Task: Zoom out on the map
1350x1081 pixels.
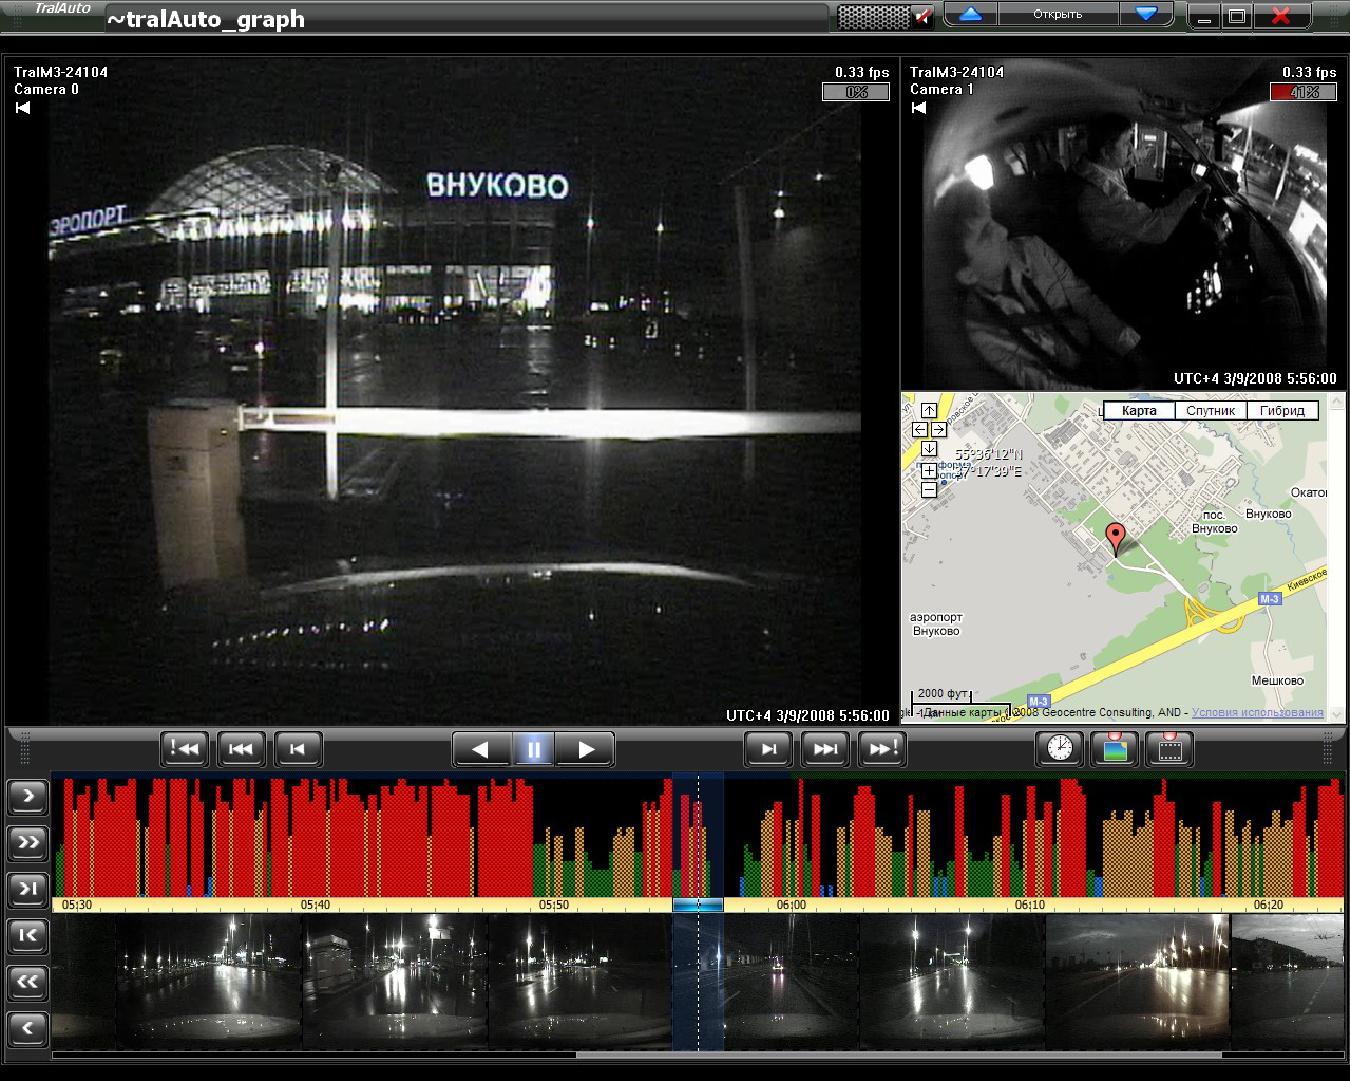Action: (x=929, y=489)
